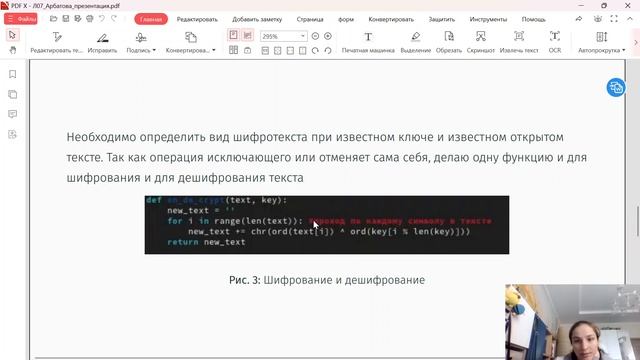The width and height of the screenshot is (640, 360).
Task: Click Редактировать текст tool
Action: coord(57,42)
